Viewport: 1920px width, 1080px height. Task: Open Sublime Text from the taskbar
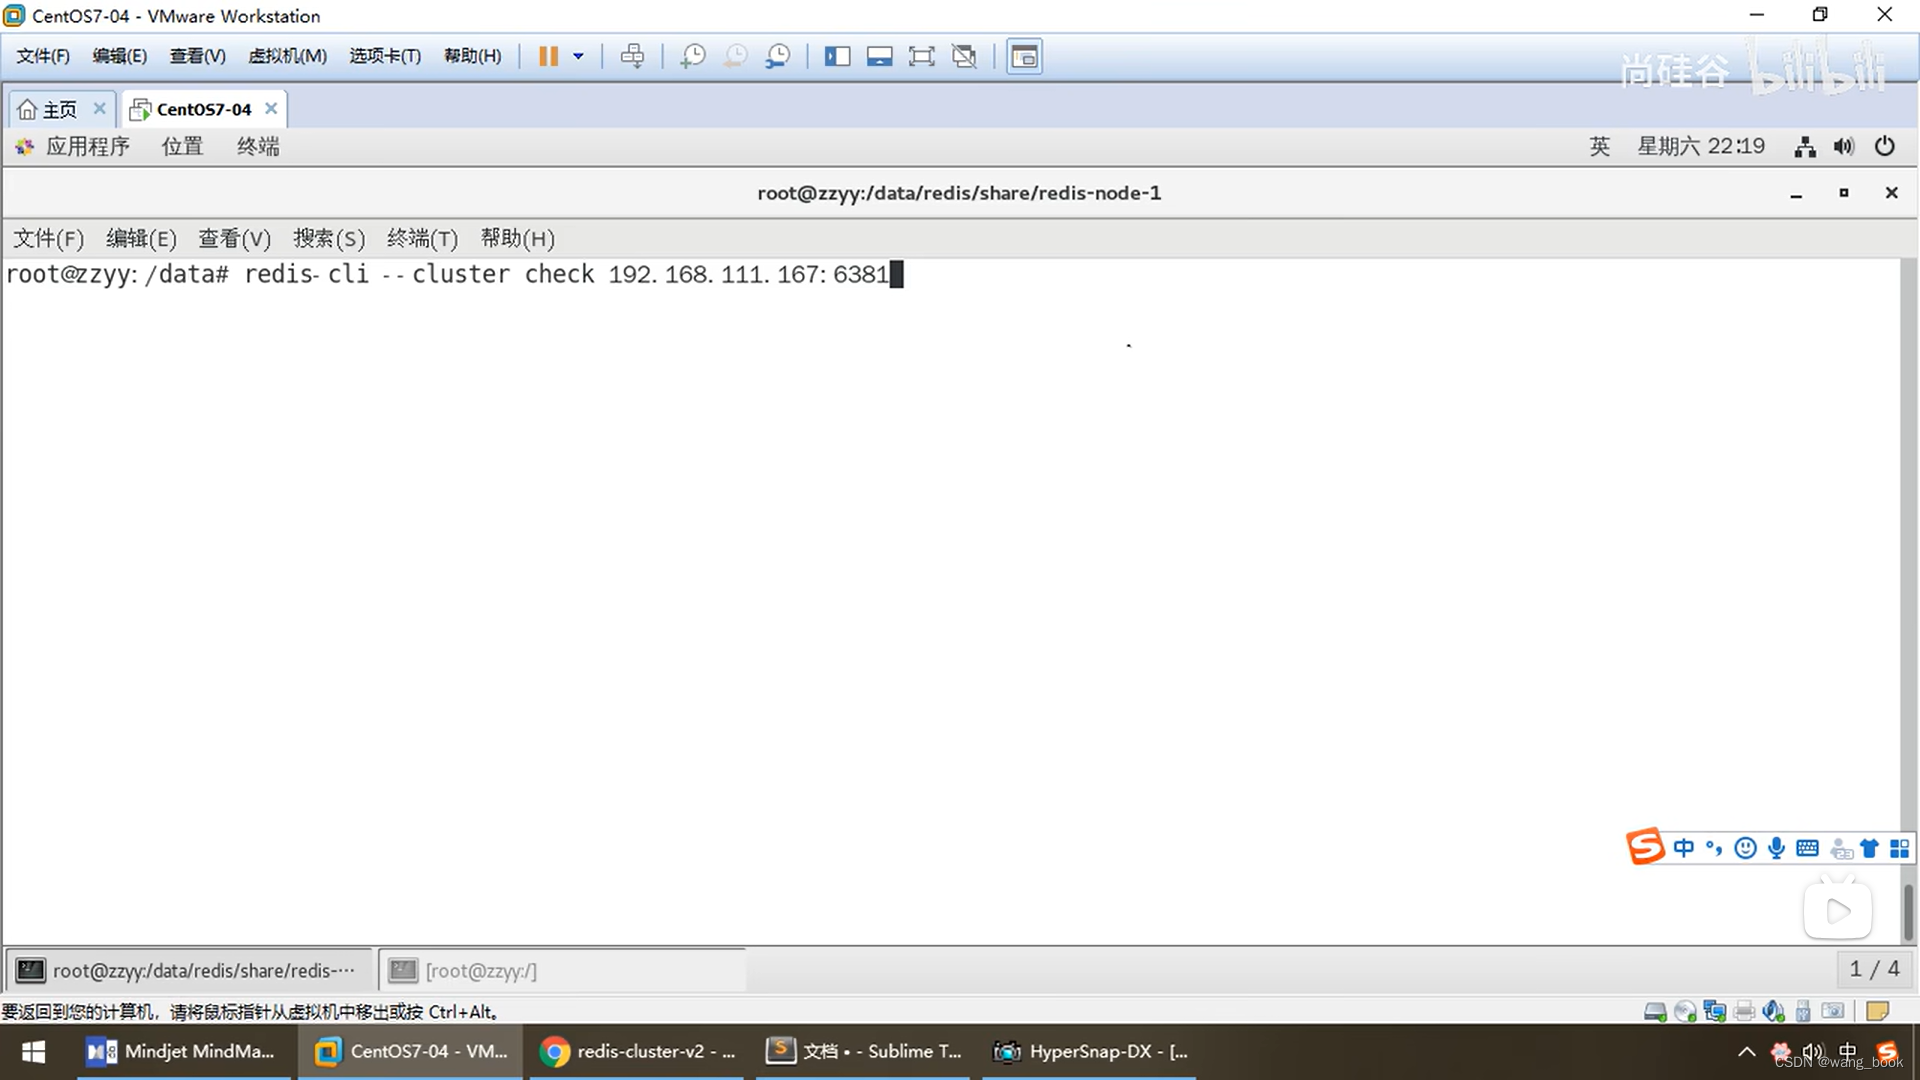tap(865, 1051)
